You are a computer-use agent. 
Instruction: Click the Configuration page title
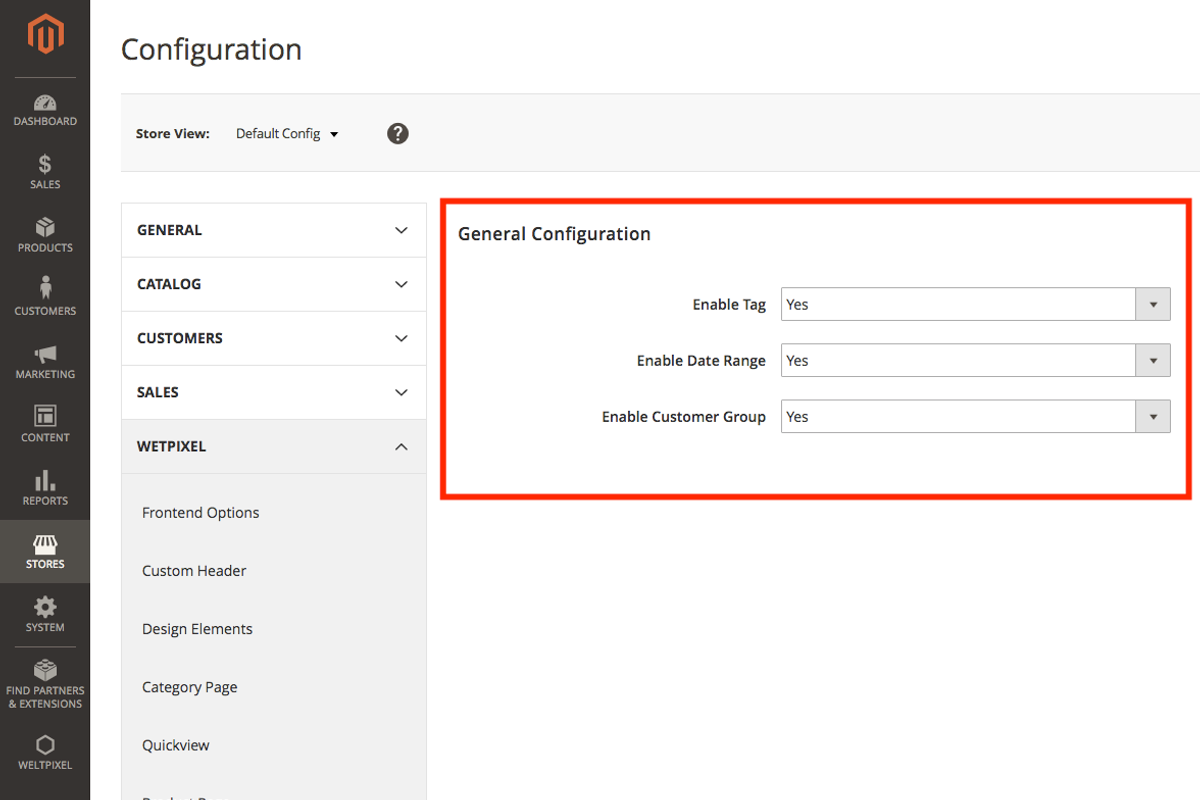(x=211, y=49)
